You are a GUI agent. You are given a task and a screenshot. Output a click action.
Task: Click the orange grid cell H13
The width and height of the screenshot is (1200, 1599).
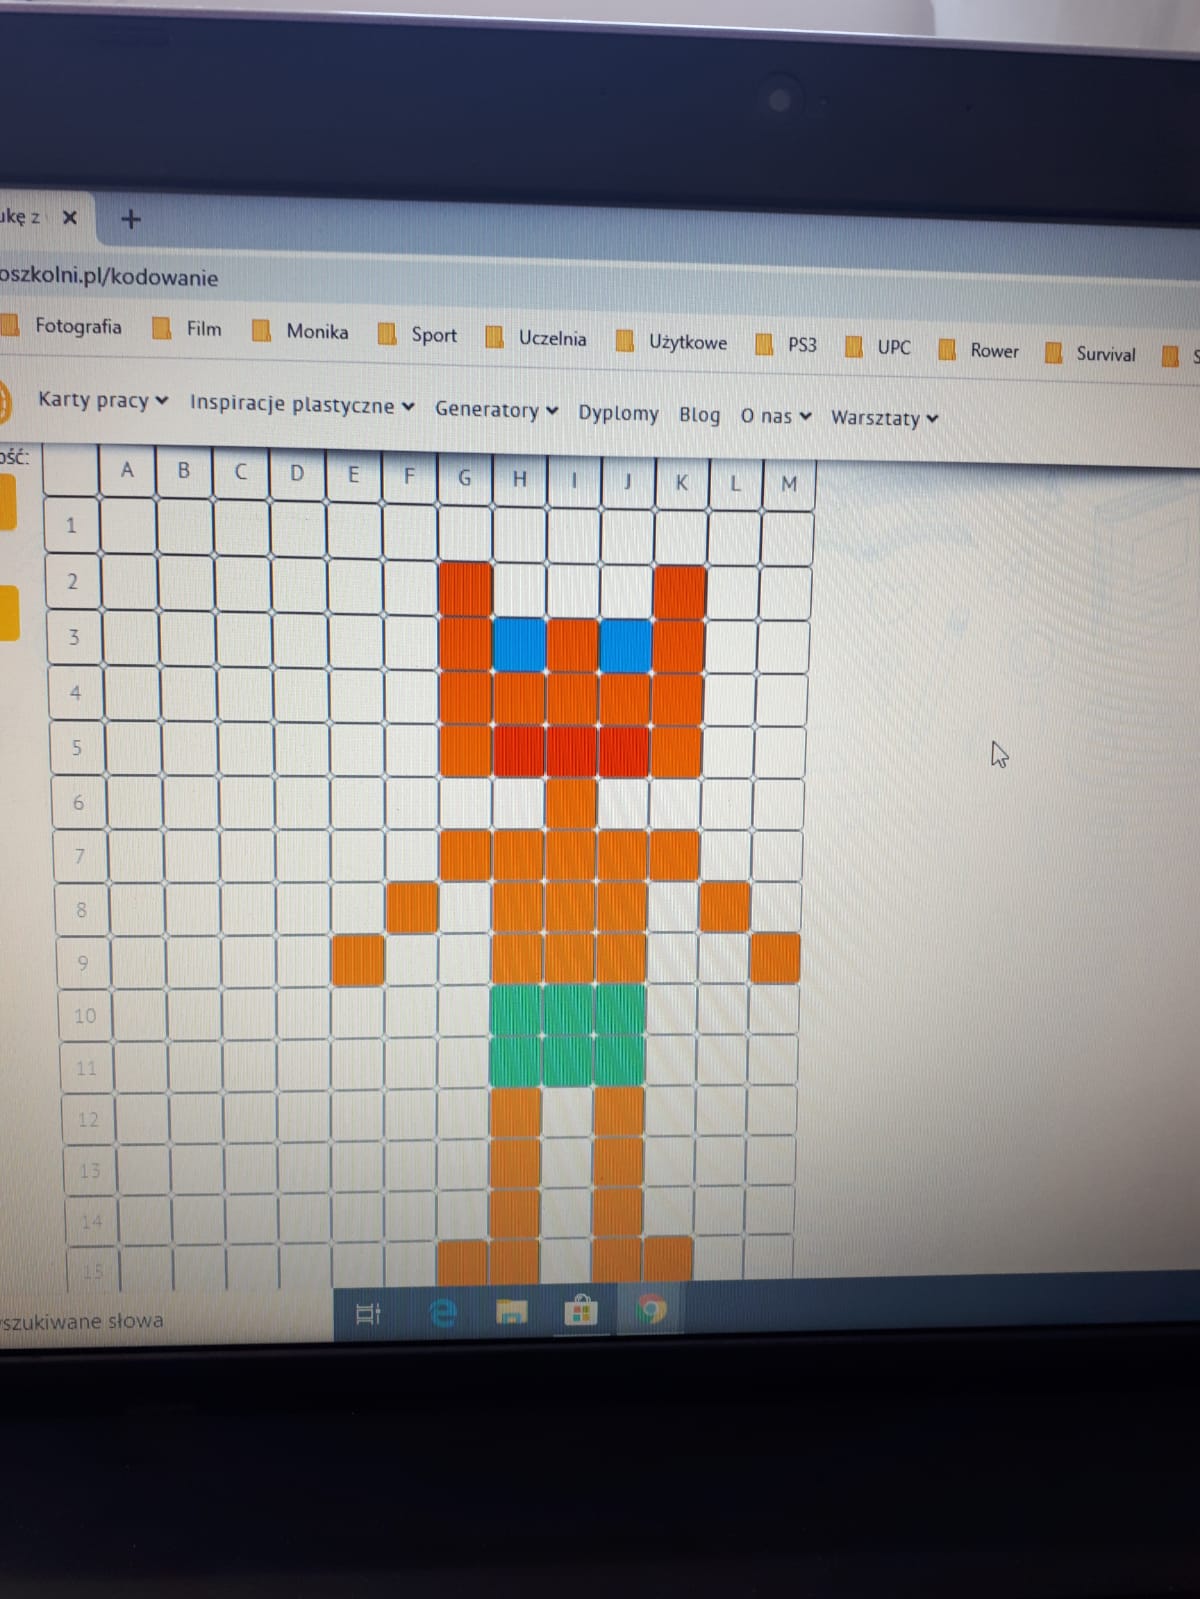[515, 1163]
